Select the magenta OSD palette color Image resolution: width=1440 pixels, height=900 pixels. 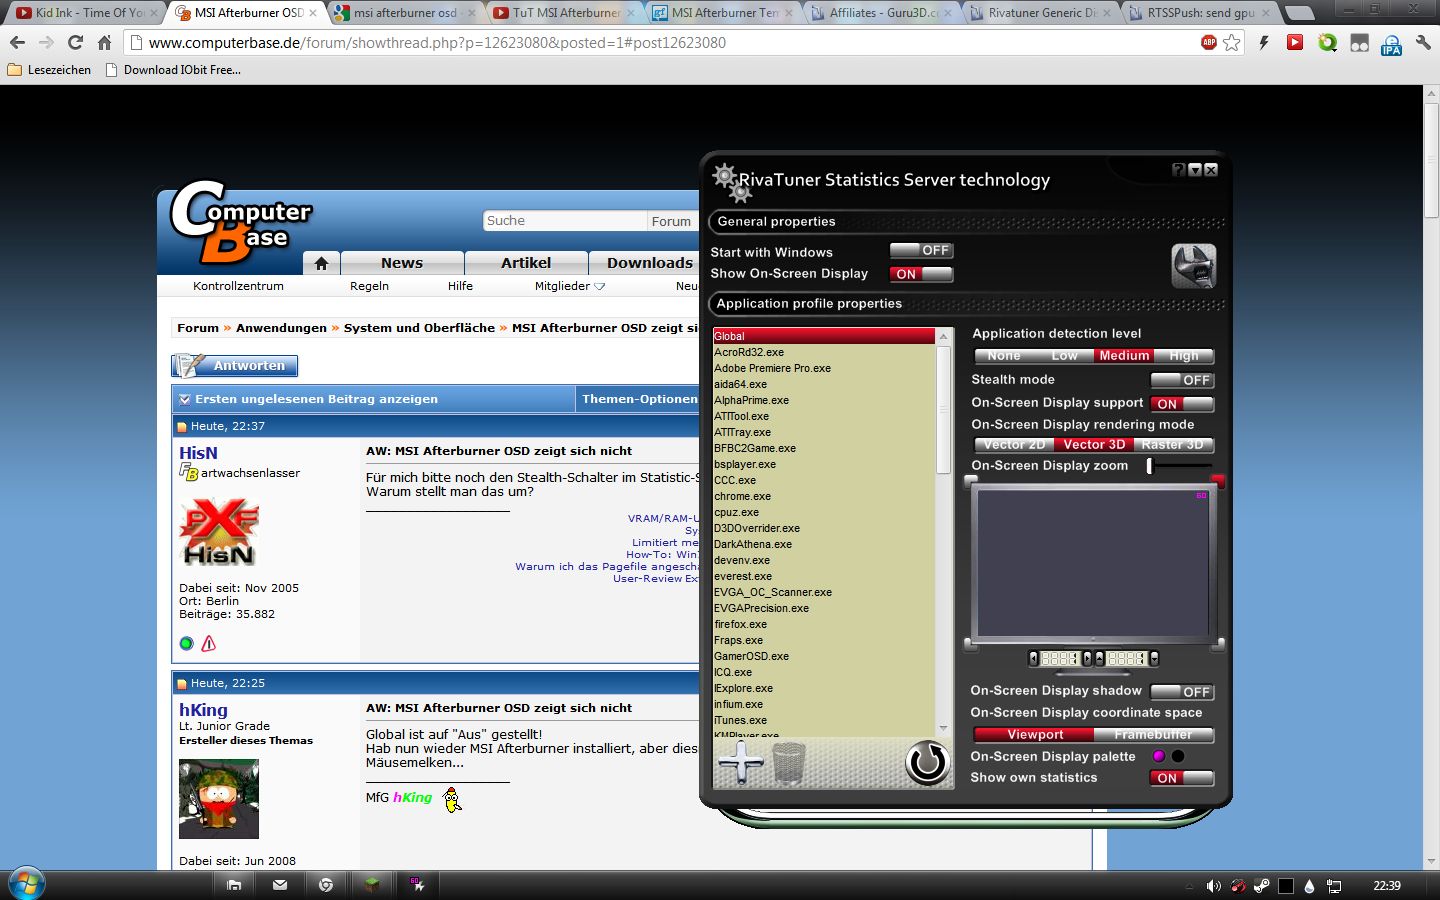pos(1159,756)
